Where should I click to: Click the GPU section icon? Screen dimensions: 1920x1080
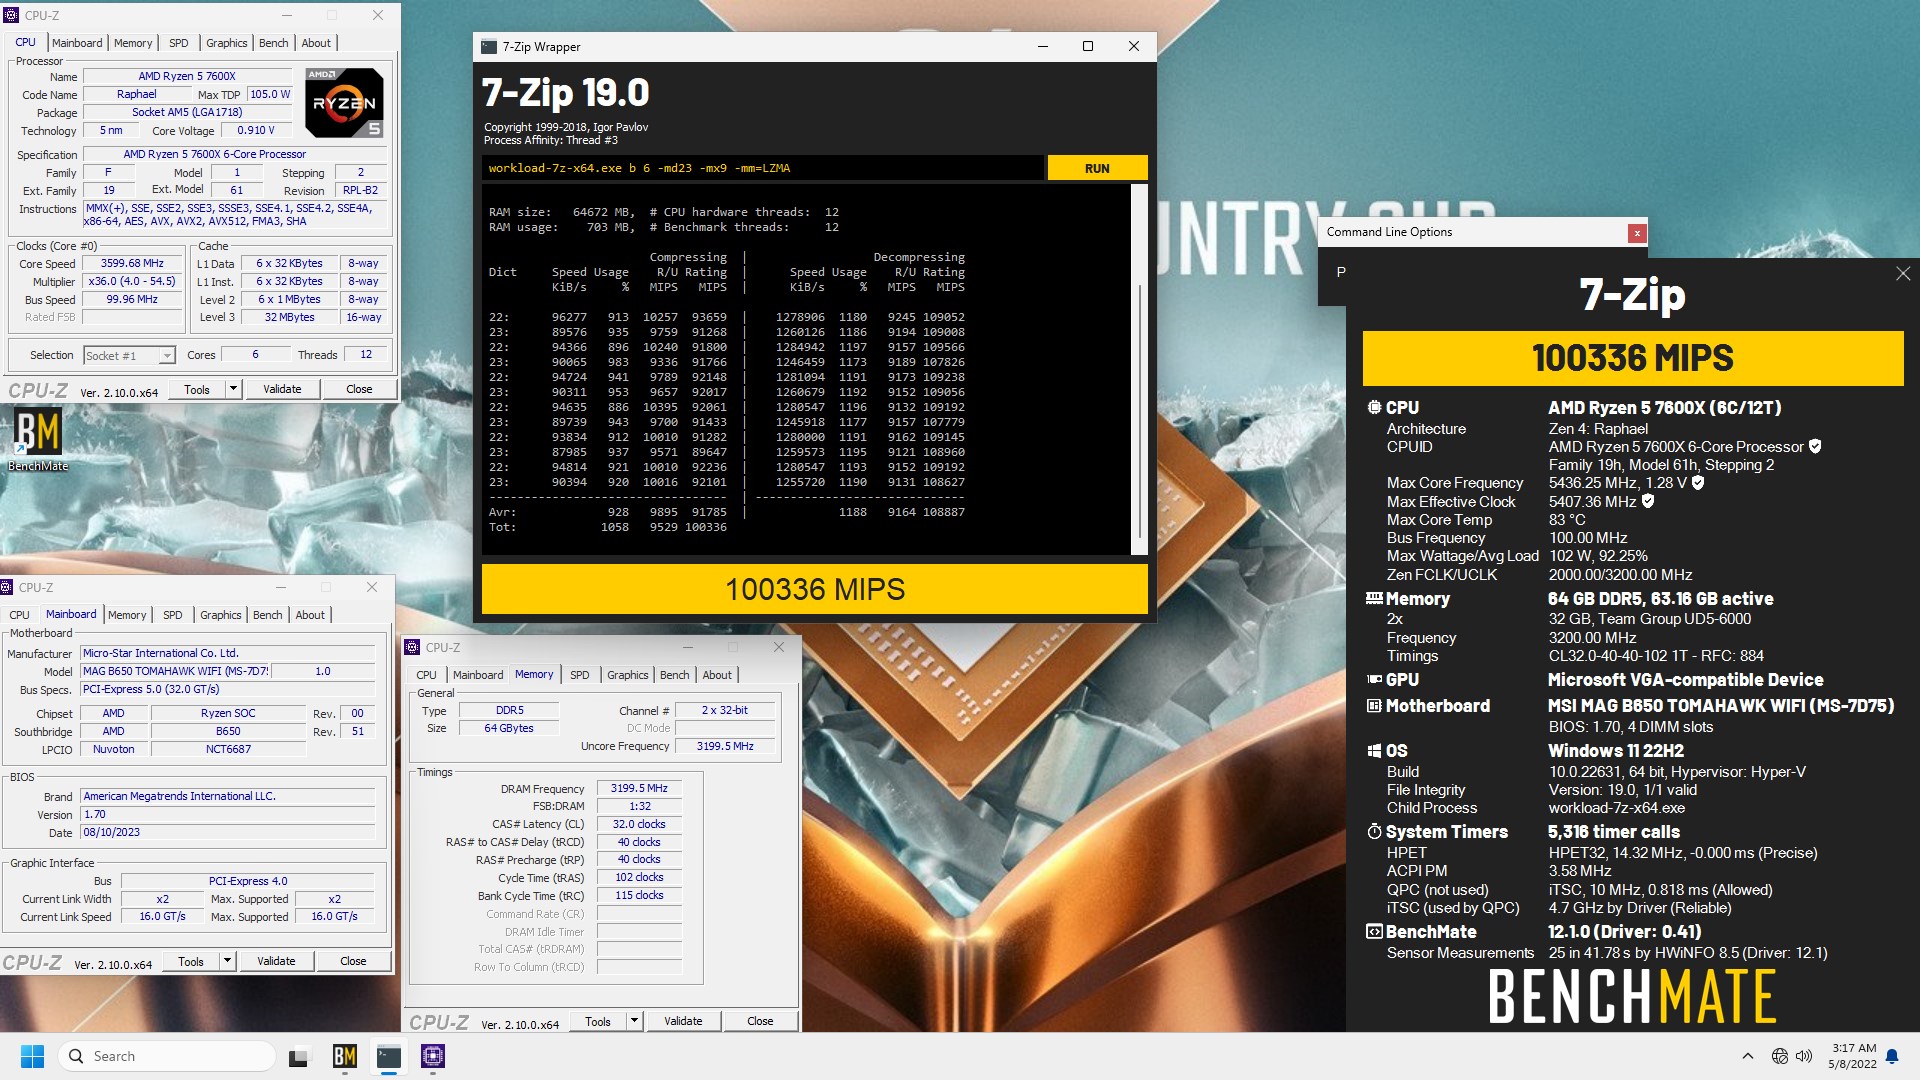(1374, 680)
